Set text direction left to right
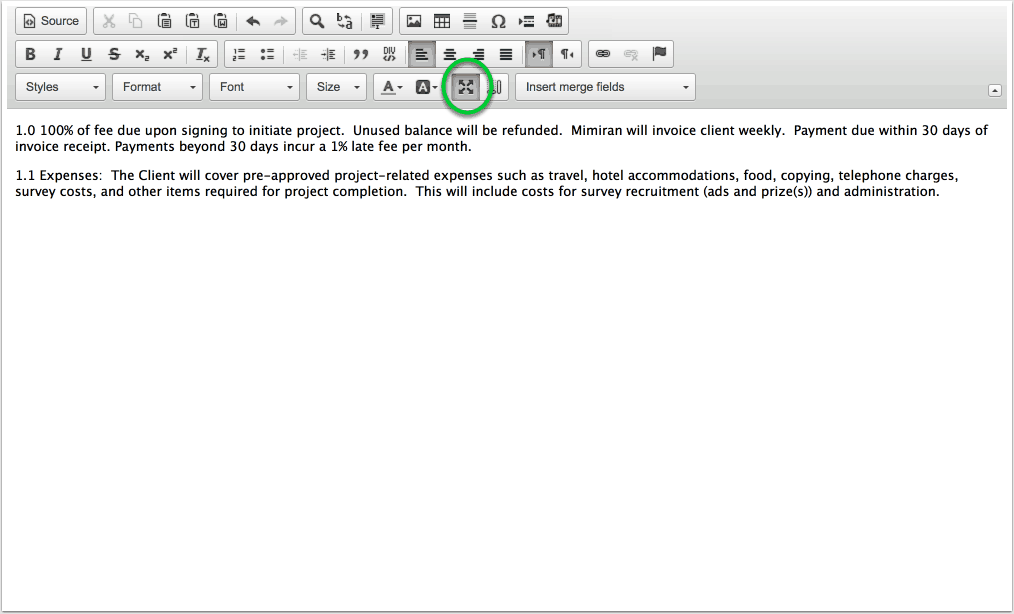Image resolution: width=1014 pixels, height=614 pixels. (539, 54)
